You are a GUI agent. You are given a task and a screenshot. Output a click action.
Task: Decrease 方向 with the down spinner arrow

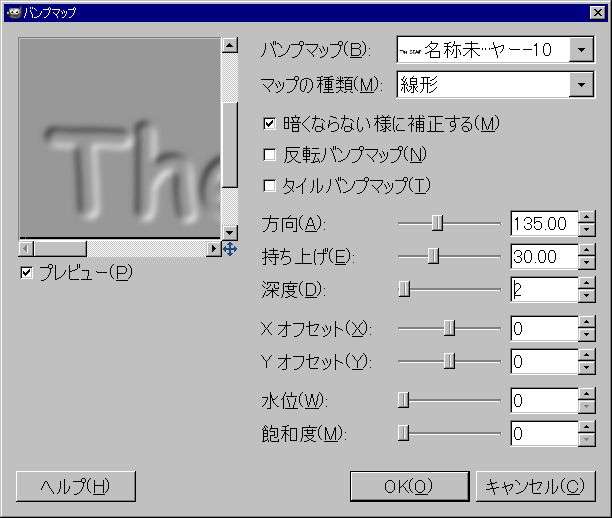pos(587,230)
